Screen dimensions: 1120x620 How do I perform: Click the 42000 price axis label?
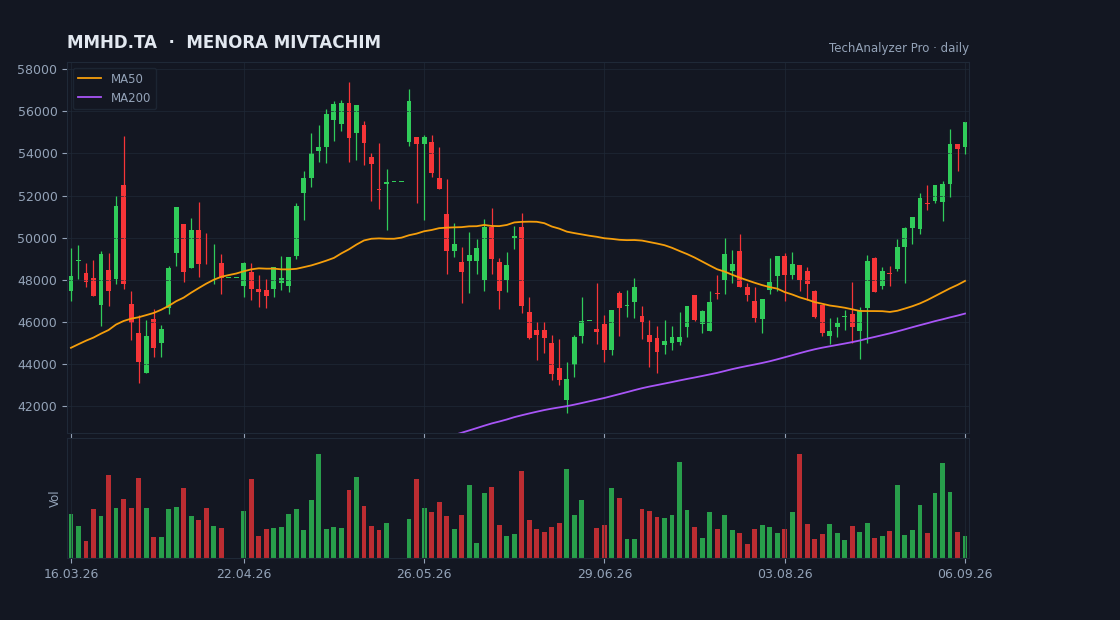point(37,407)
